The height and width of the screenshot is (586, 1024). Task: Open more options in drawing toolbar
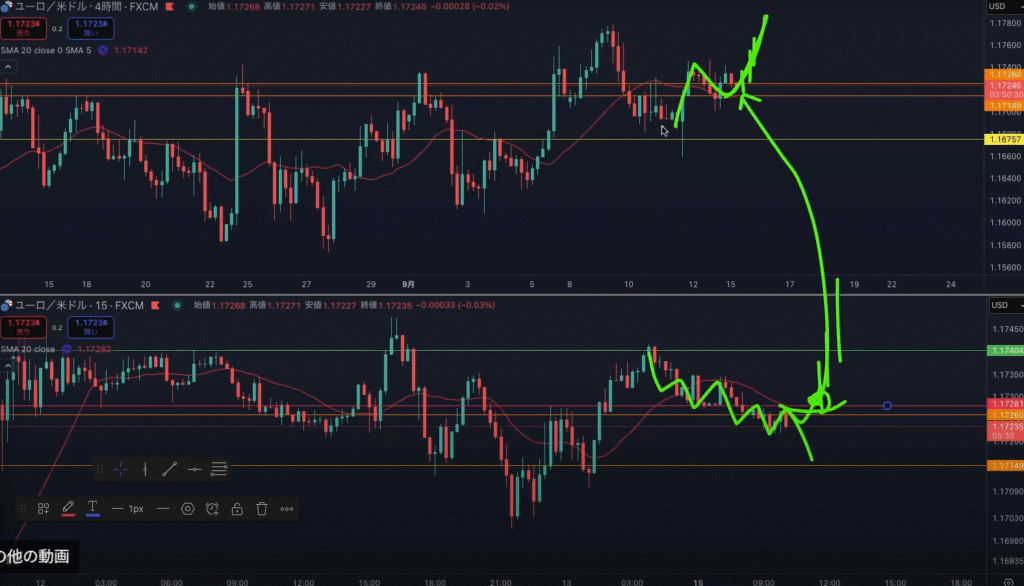click(x=287, y=509)
